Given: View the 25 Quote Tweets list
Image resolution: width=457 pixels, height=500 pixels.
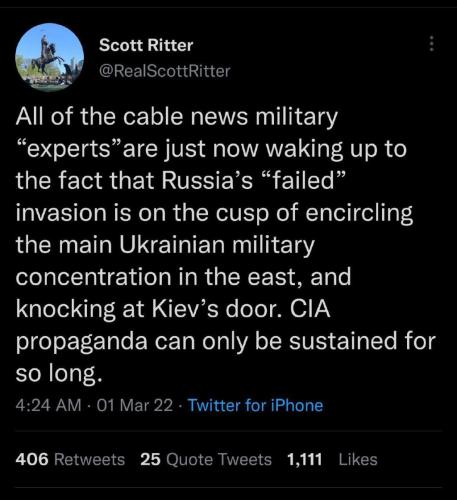Looking at the screenshot, I should 206,459.
